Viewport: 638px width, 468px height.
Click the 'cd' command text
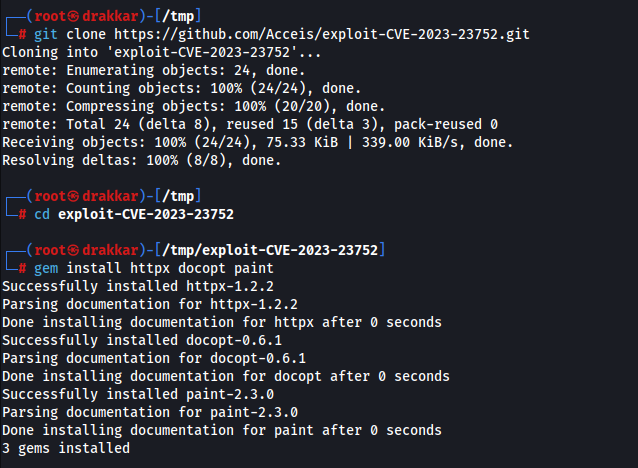42,214
